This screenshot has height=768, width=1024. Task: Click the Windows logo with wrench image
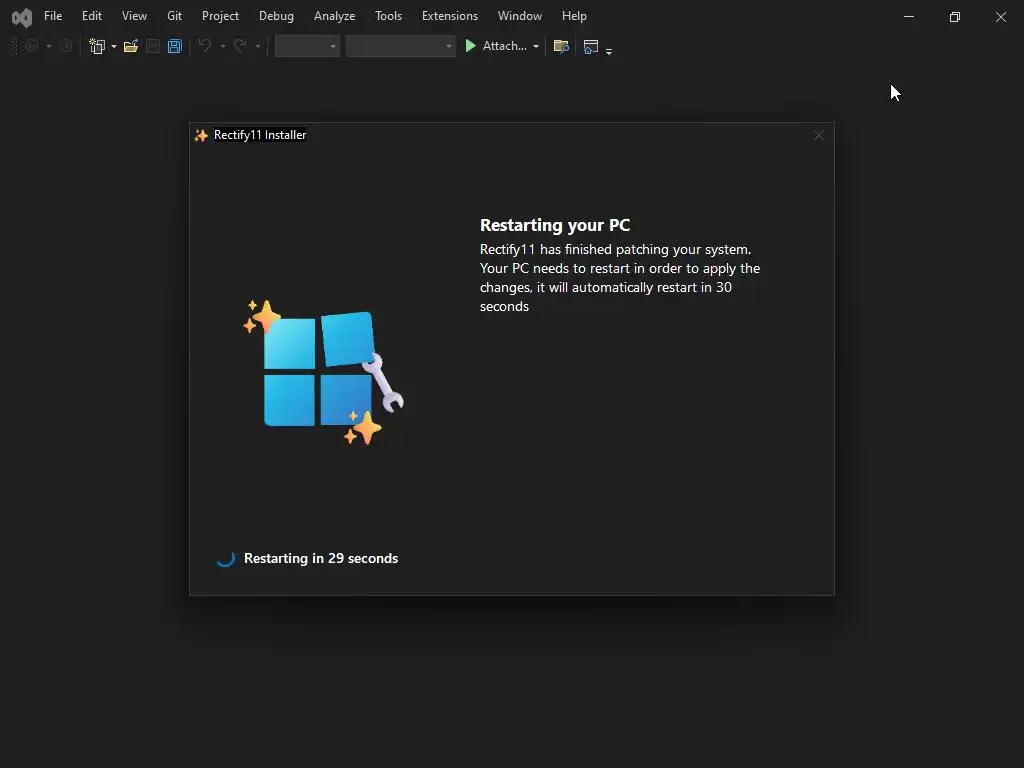[323, 372]
